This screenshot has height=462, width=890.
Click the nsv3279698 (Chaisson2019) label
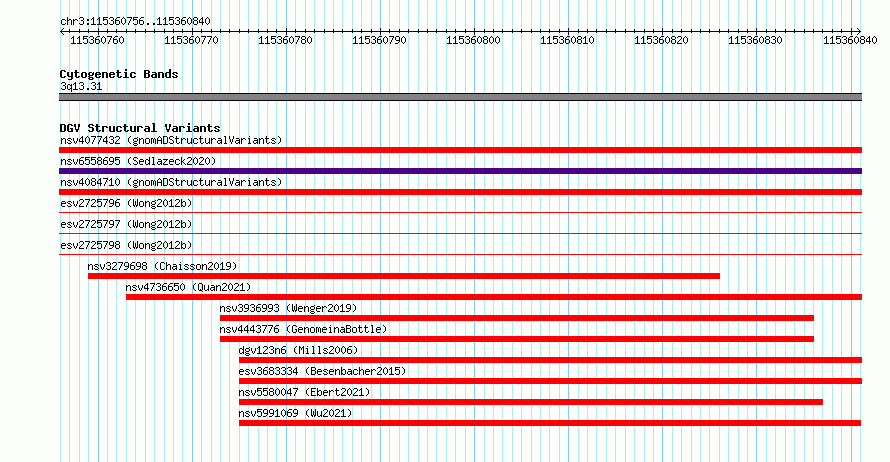click(x=162, y=266)
